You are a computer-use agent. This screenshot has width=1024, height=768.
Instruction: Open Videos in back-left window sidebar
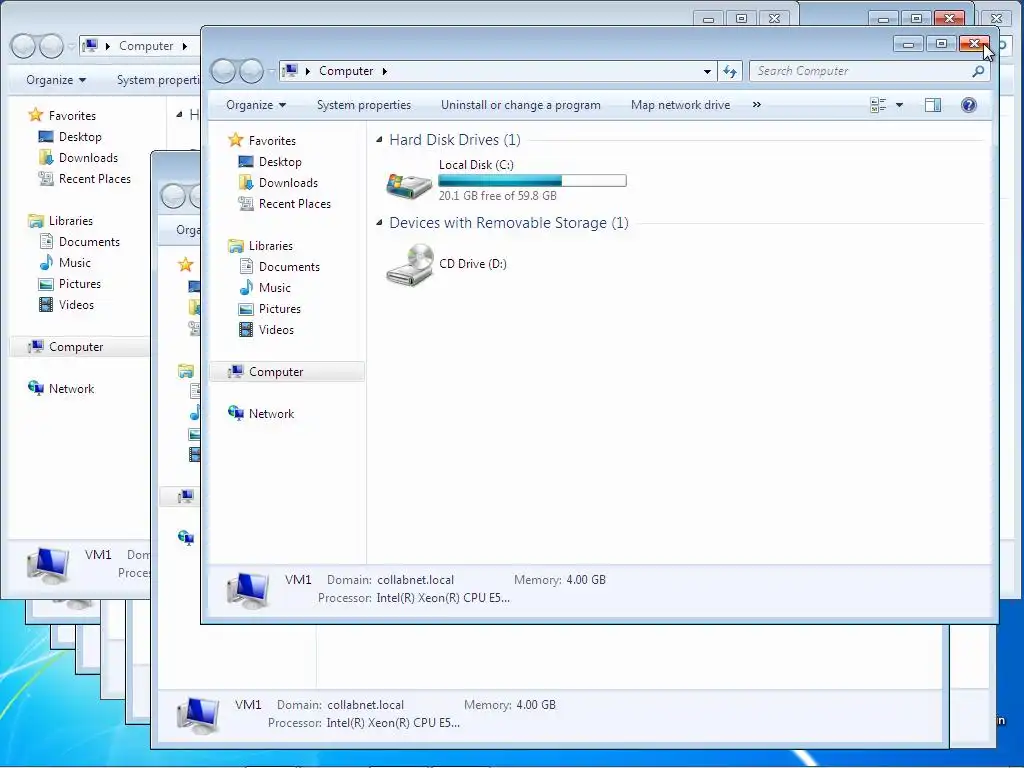coord(76,304)
